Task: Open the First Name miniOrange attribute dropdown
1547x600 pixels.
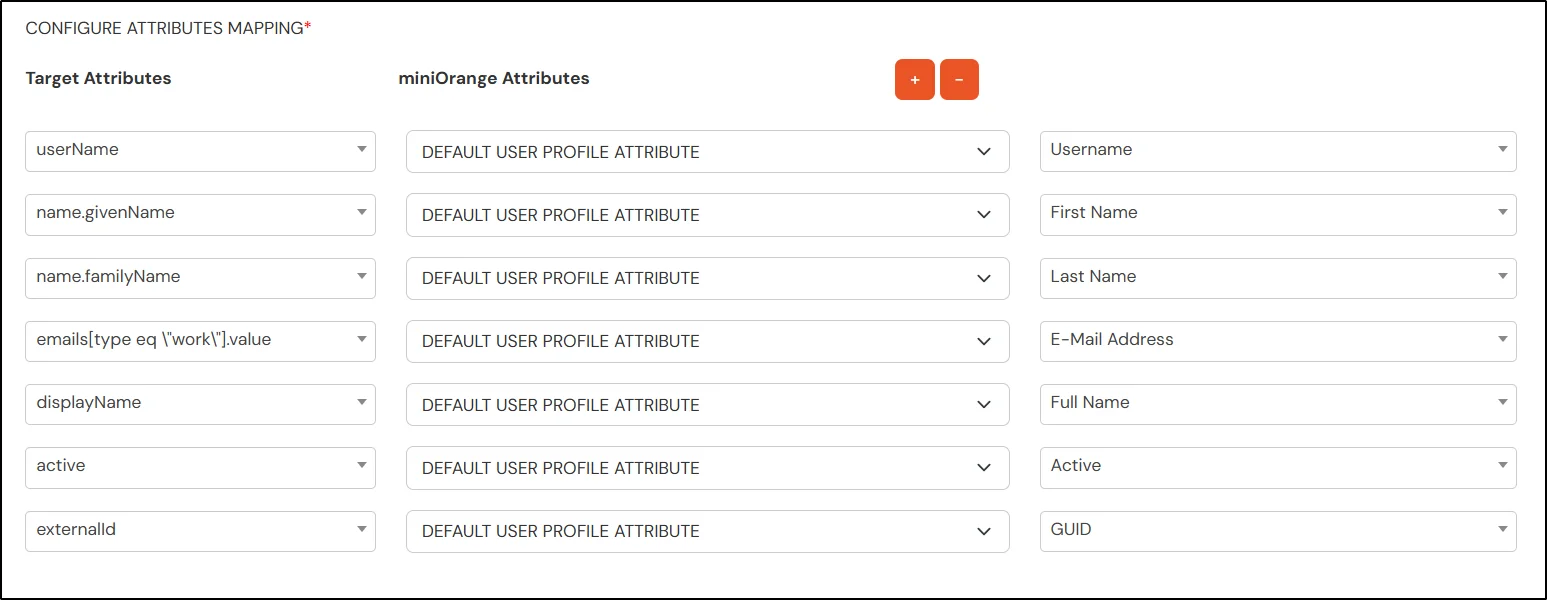Action: 1278,214
